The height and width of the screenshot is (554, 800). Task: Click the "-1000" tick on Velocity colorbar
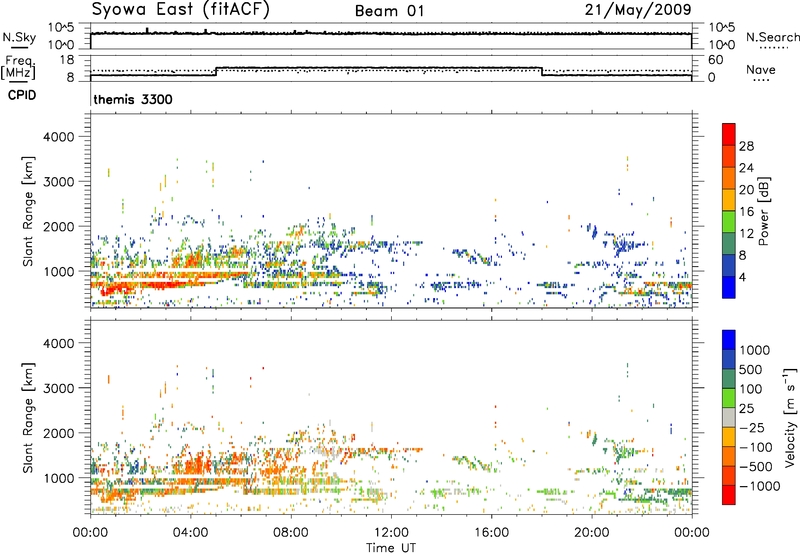(759, 486)
